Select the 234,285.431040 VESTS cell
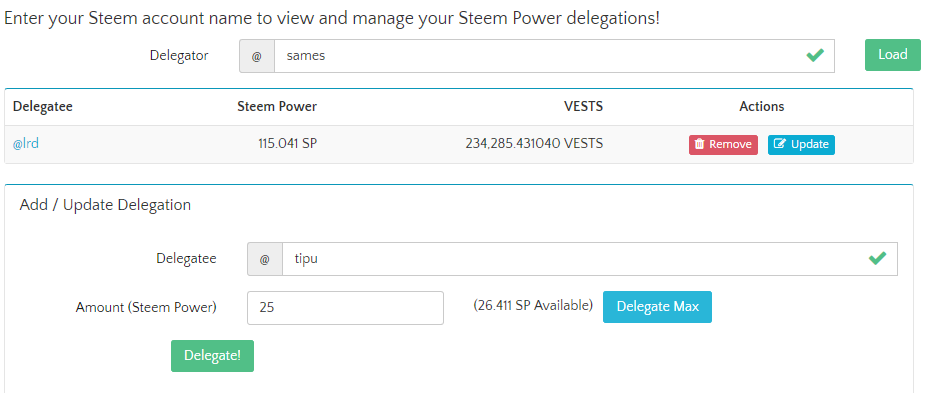This screenshot has height=393, width=926. pos(534,144)
